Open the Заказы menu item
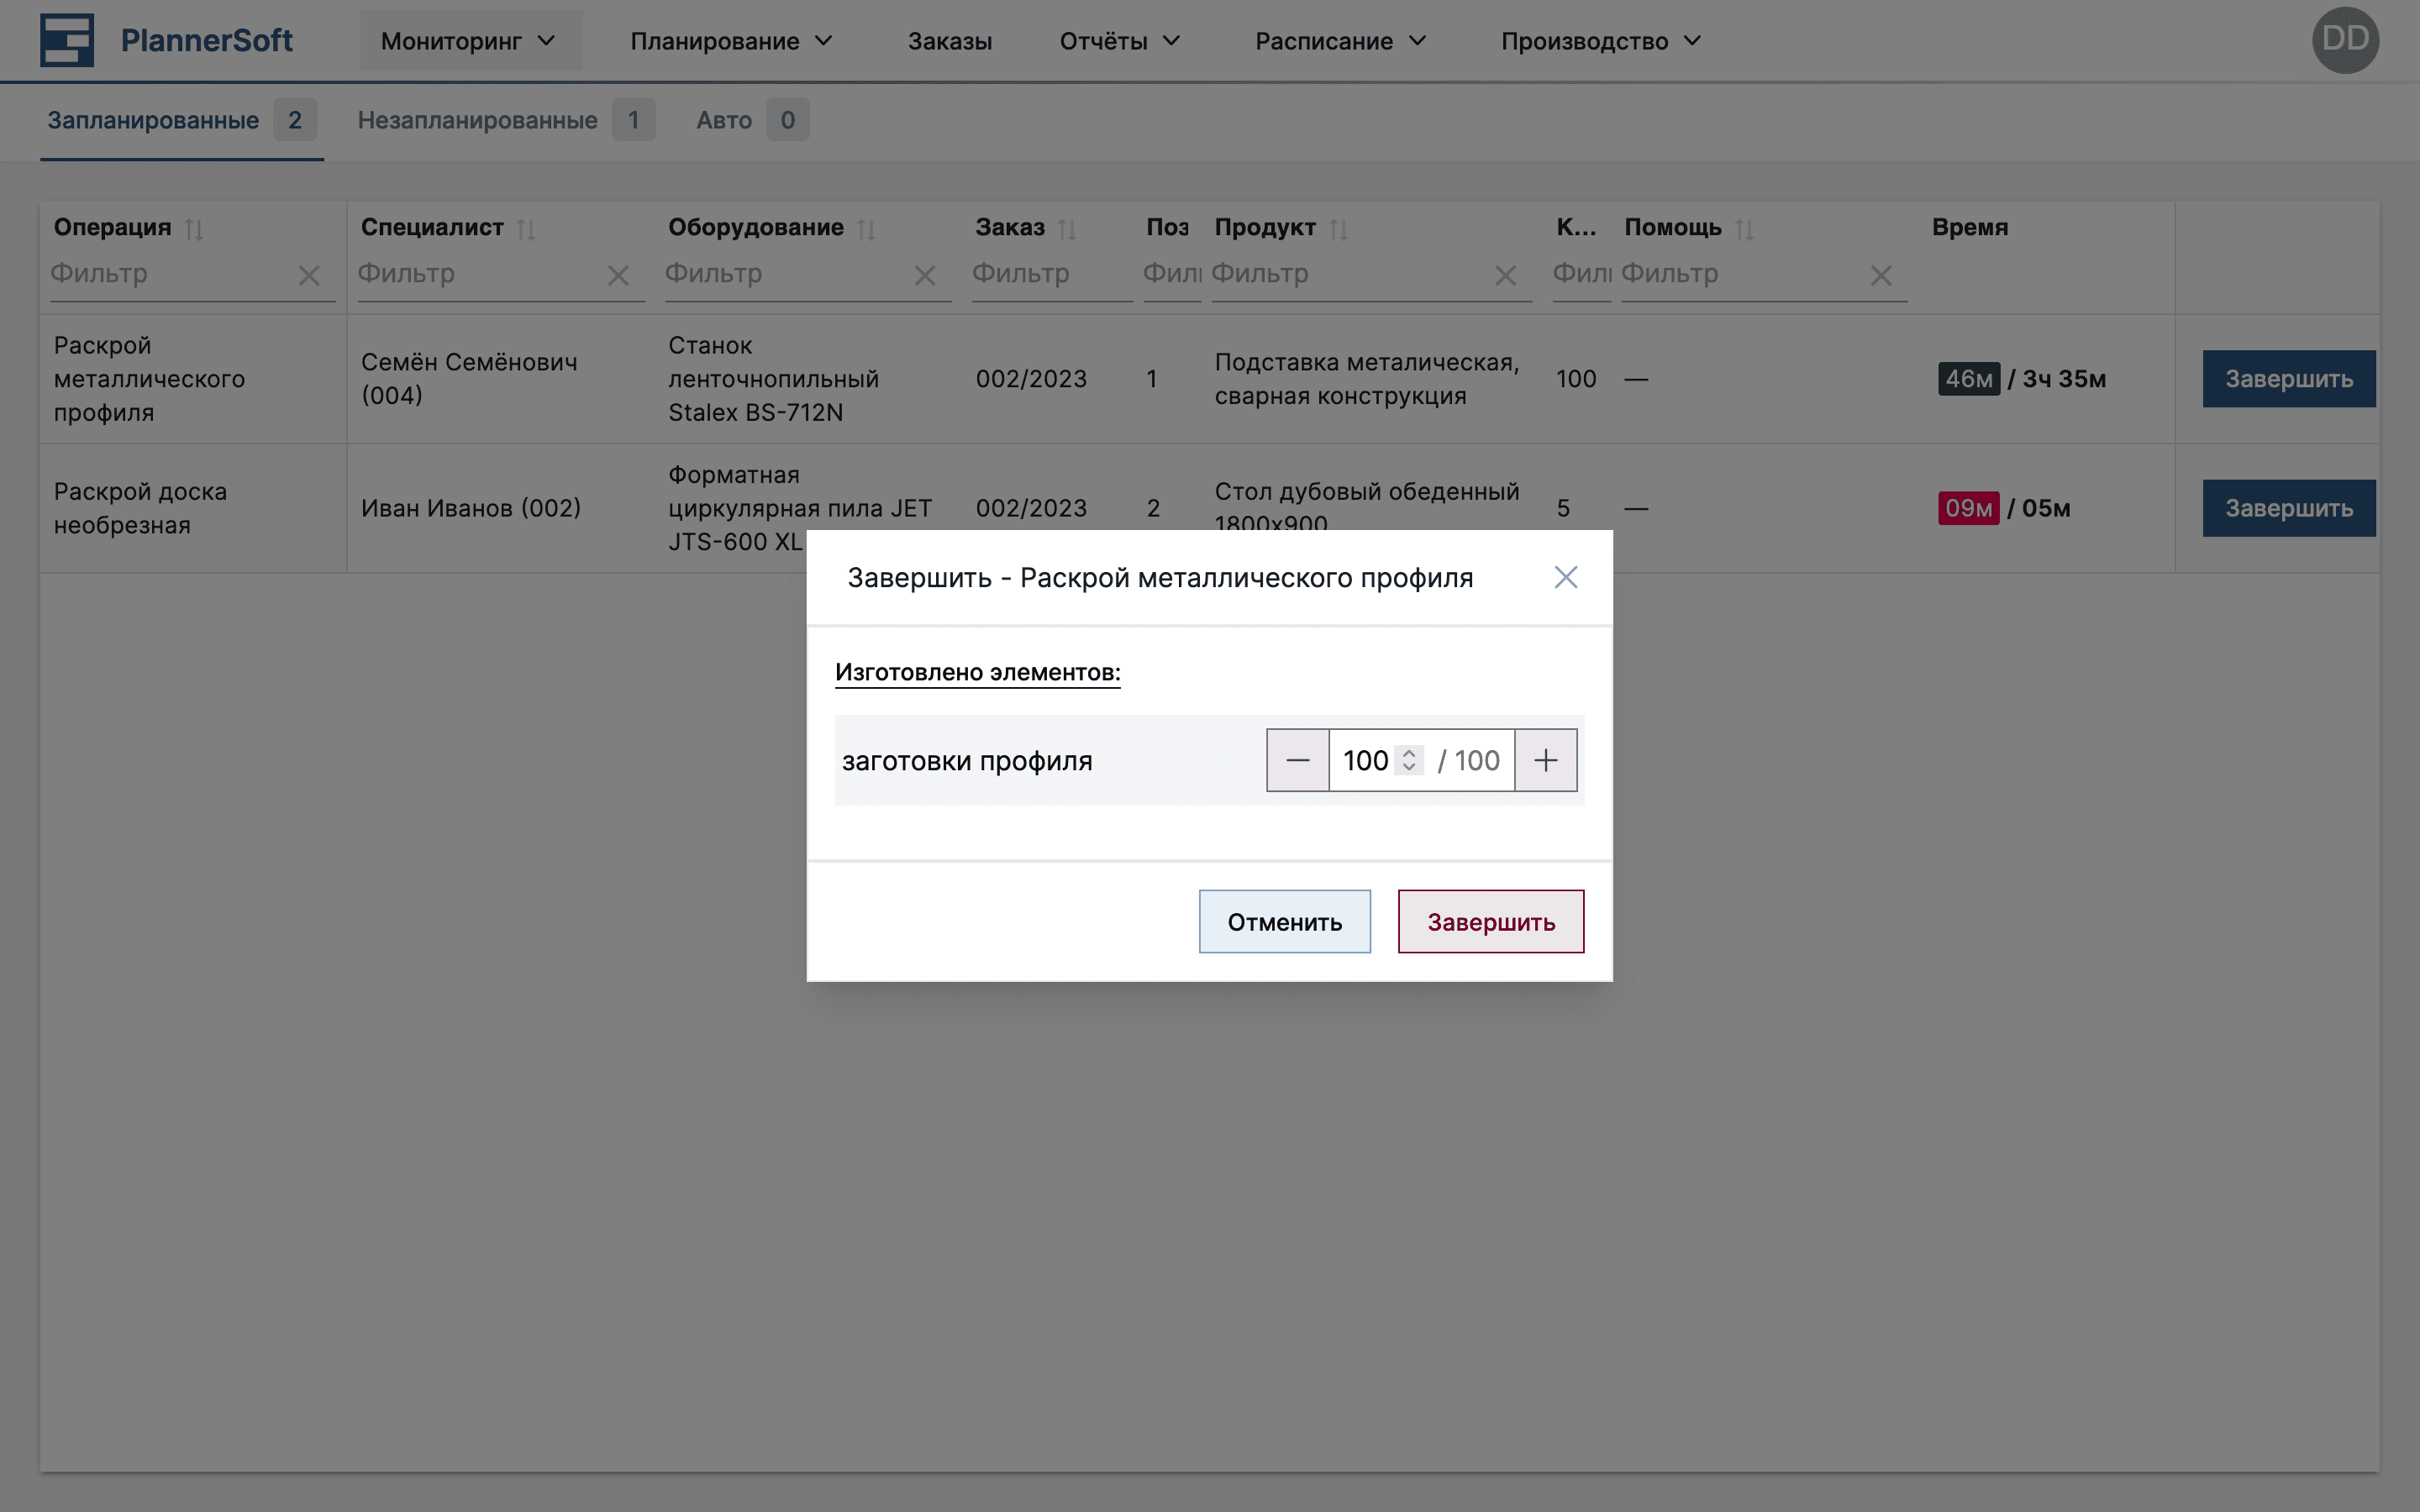 (x=949, y=41)
